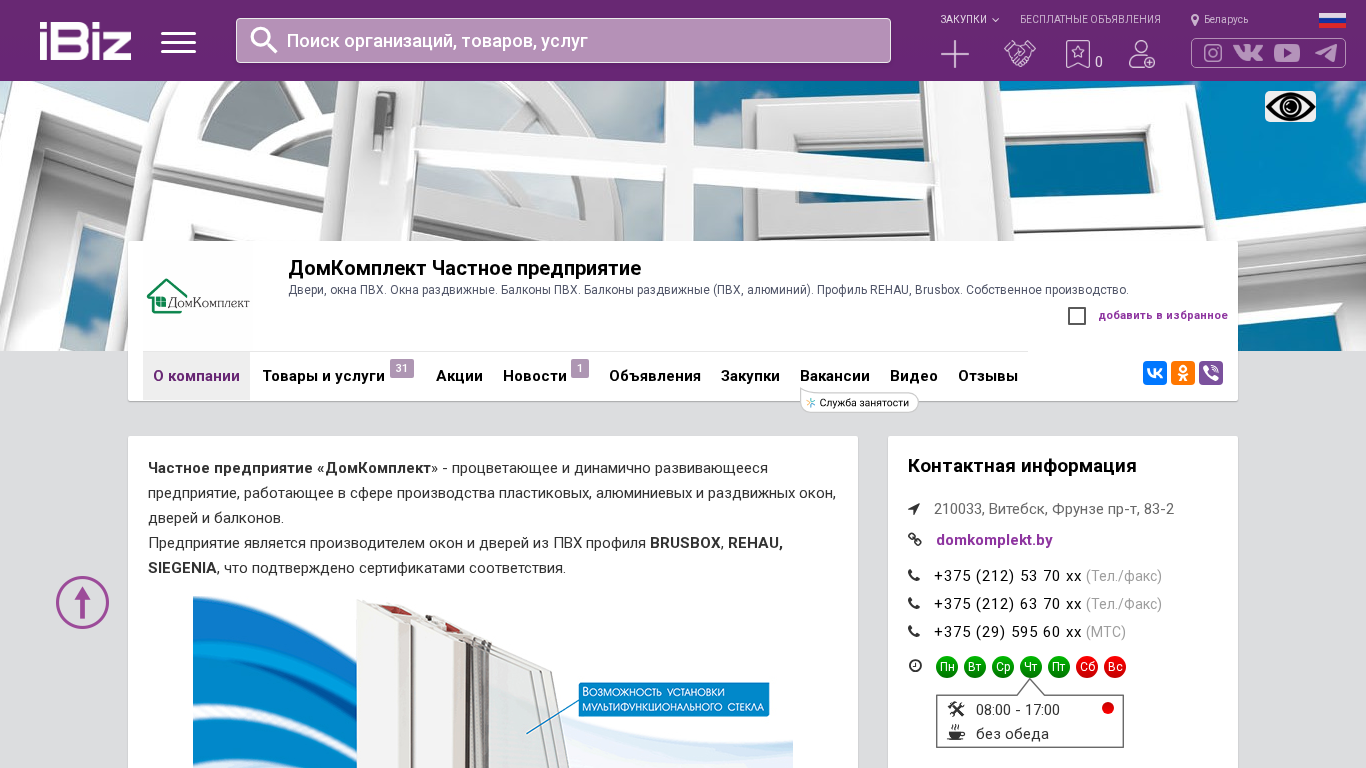The width and height of the screenshot is (1366, 768).
Task: Click the user registration icon
Action: (x=1142, y=54)
